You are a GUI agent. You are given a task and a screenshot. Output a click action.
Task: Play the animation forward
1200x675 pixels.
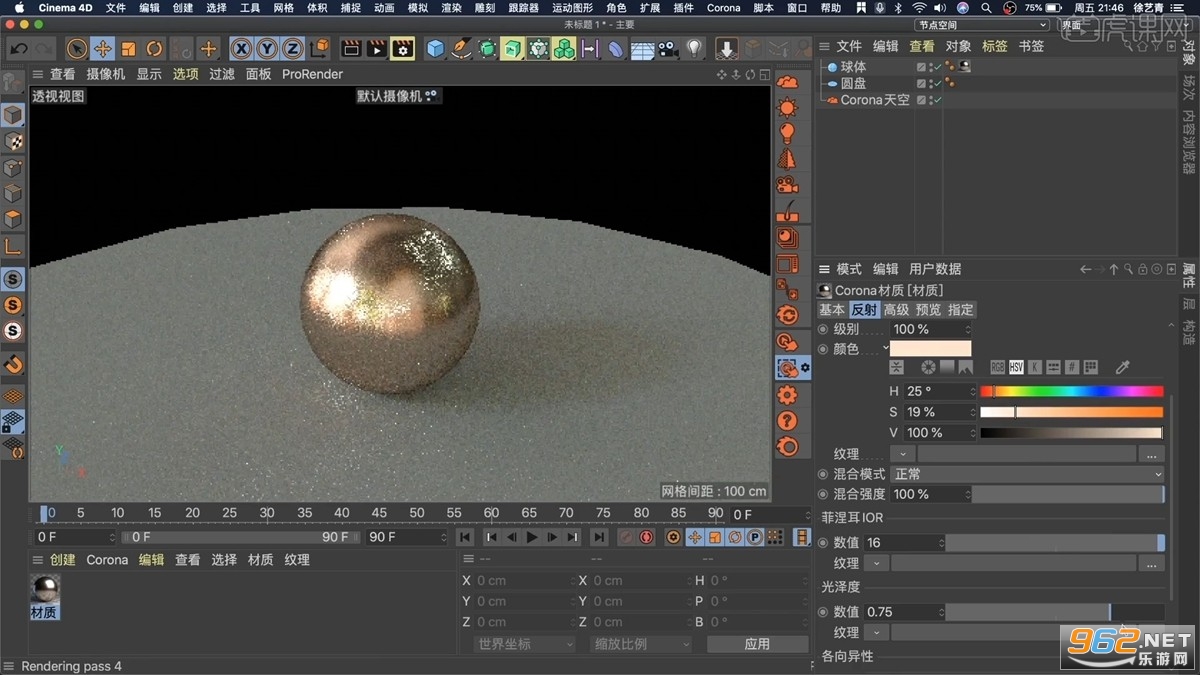pyautogui.click(x=532, y=537)
